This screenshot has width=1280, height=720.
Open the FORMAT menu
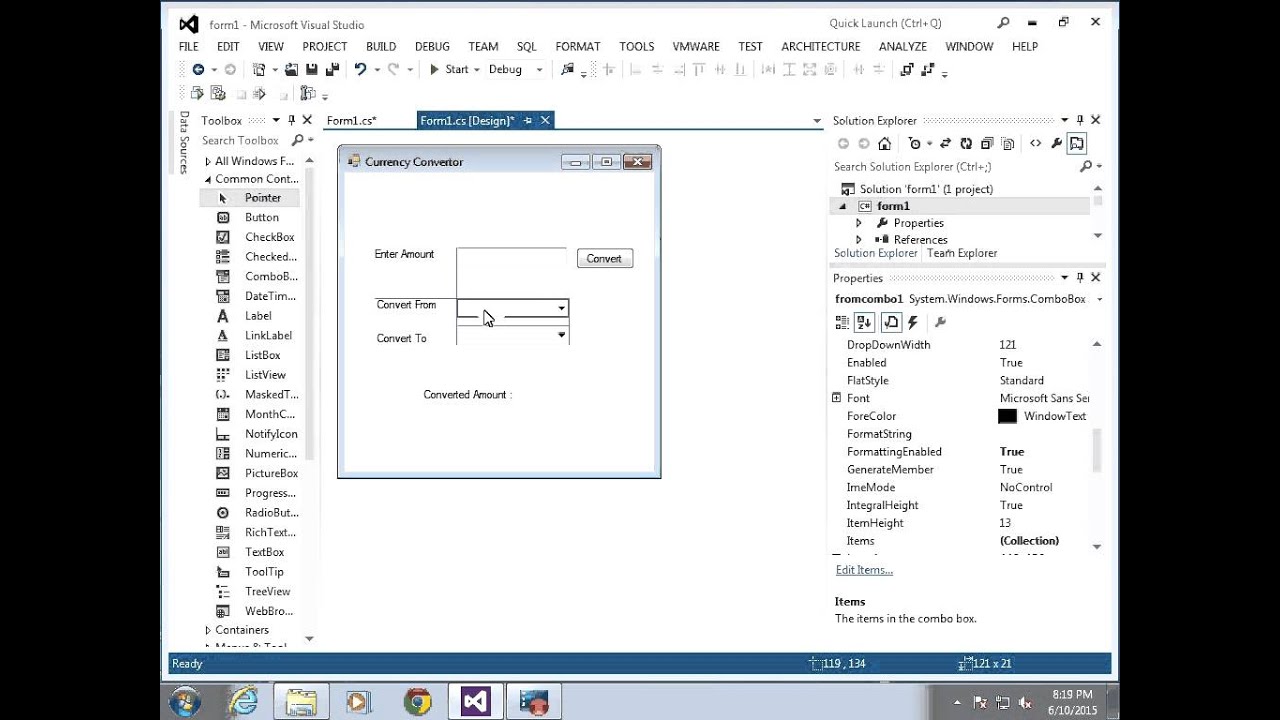(578, 47)
